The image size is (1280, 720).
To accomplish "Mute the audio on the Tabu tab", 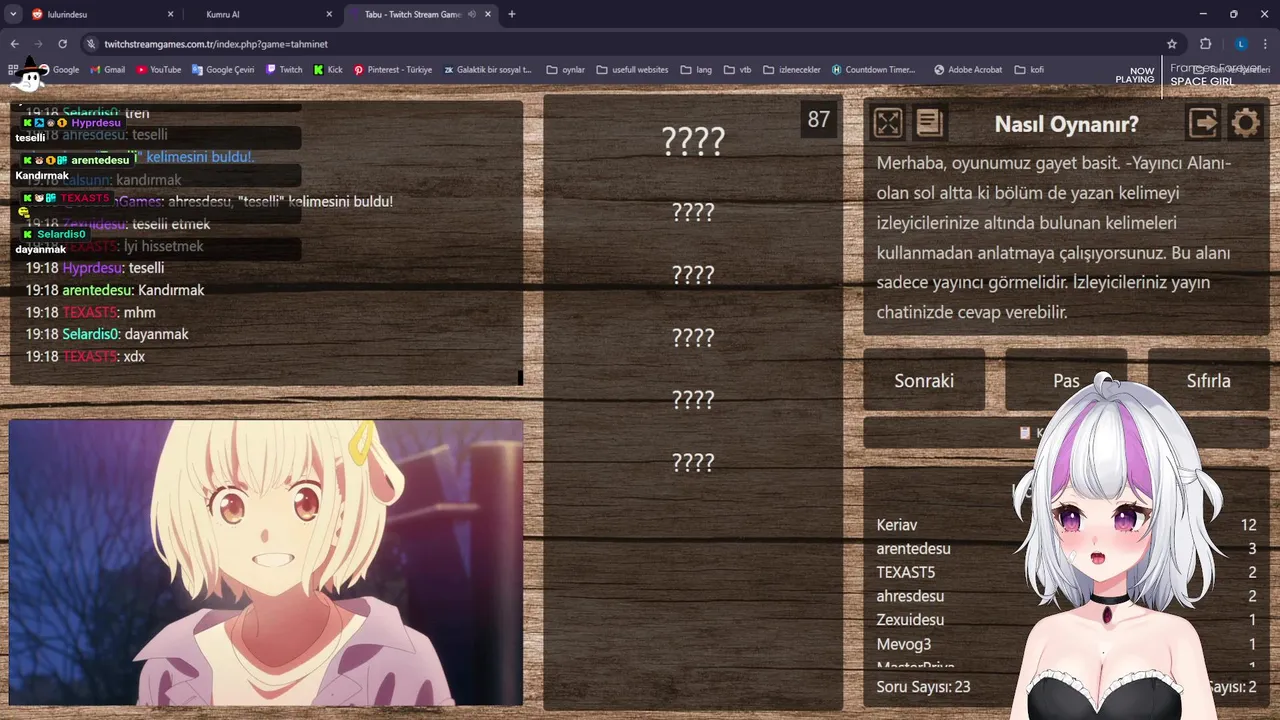I will 471,14.
